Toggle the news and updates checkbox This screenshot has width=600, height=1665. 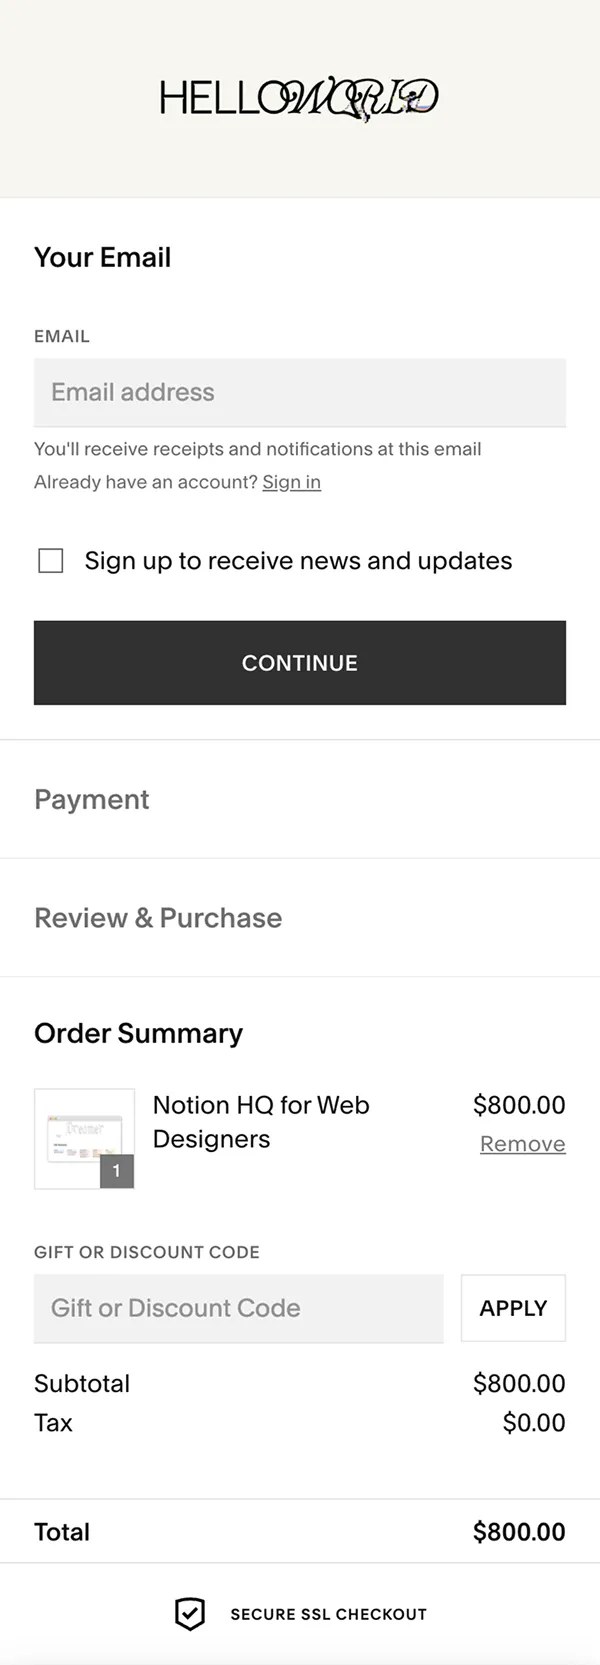[51, 561]
